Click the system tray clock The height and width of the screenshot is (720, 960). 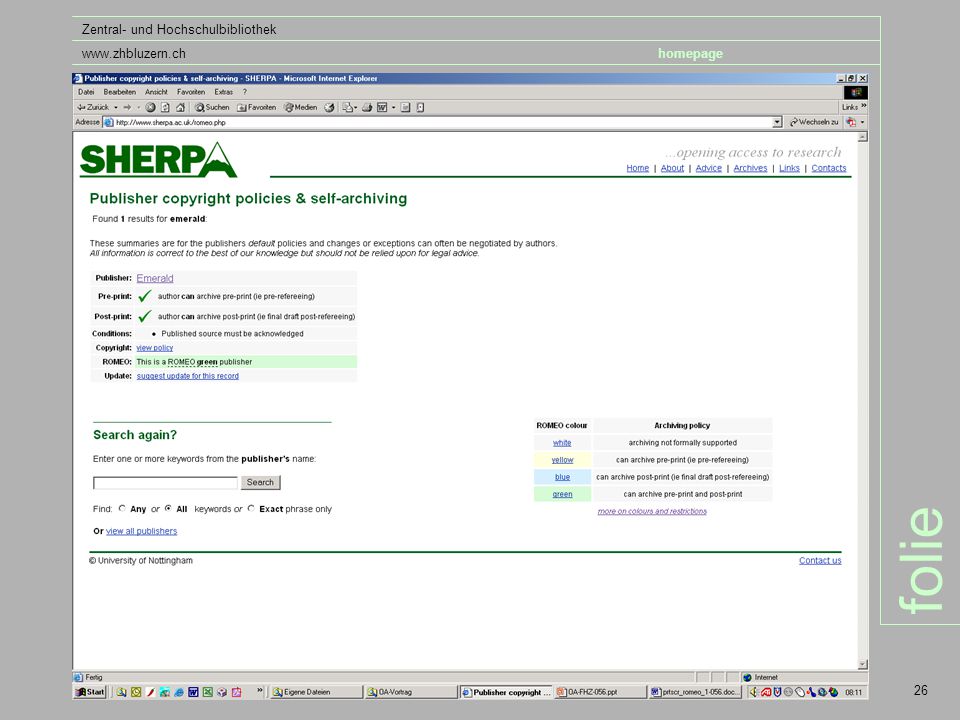[853, 692]
